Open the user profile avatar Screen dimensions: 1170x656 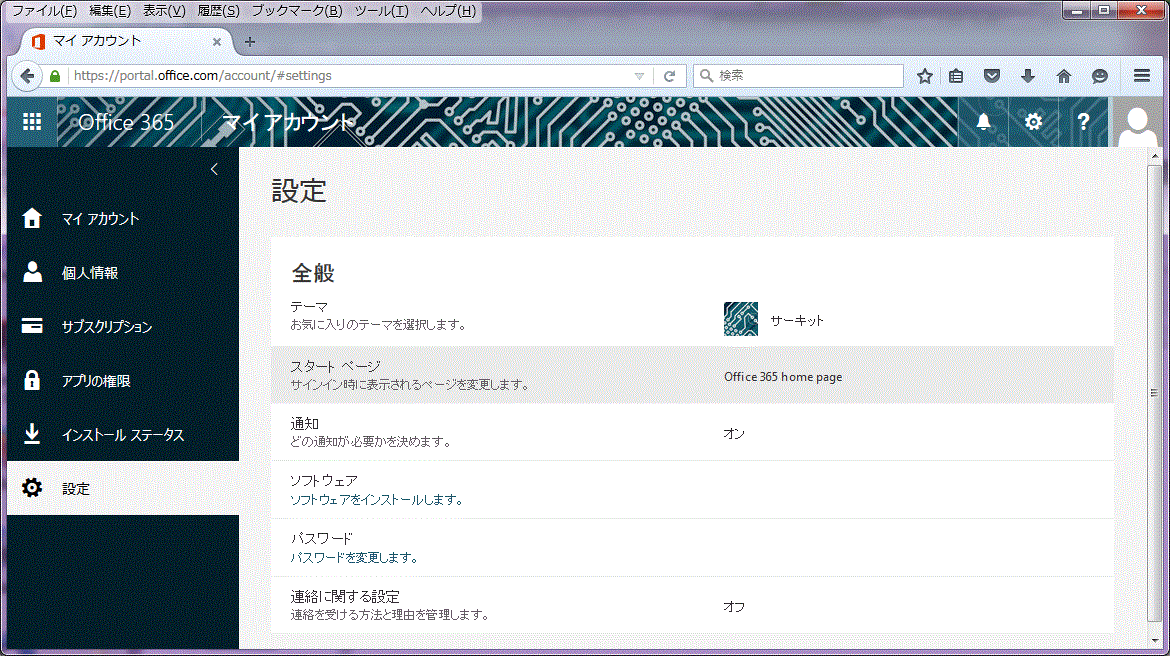(x=1138, y=122)
